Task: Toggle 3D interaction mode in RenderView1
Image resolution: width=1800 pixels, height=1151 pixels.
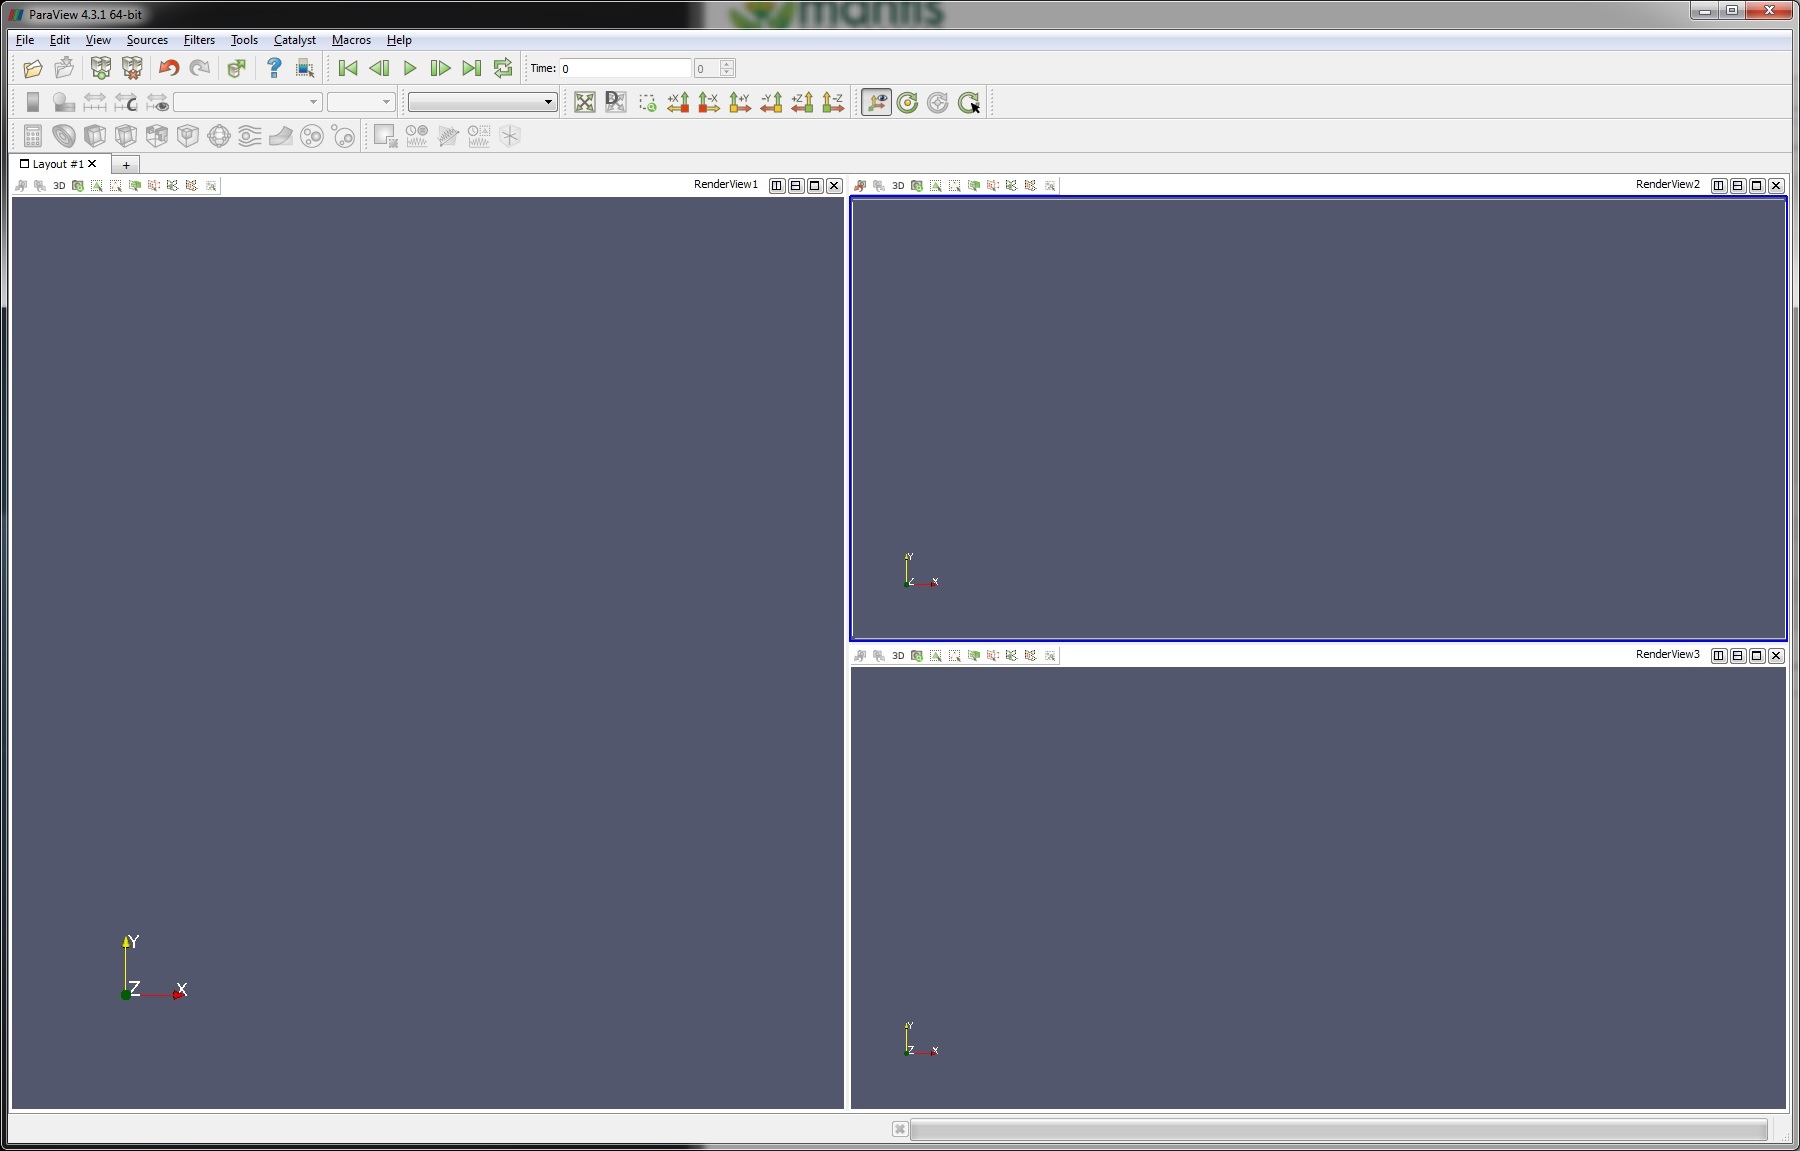Action: pyautogui.click(x=59, y=186)
